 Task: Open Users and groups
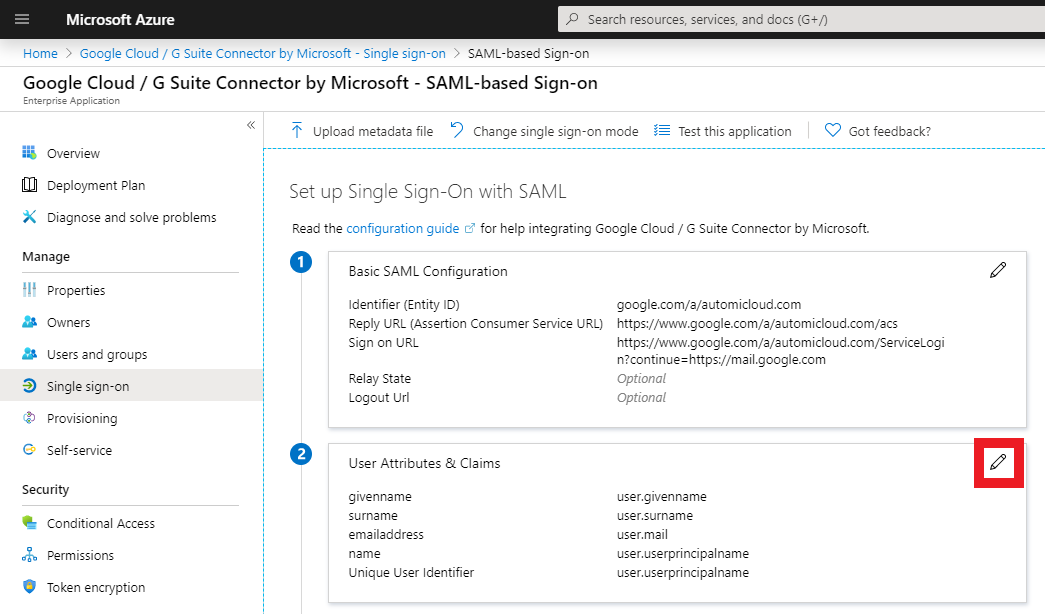pyautogui.click(x=96, y=354)
